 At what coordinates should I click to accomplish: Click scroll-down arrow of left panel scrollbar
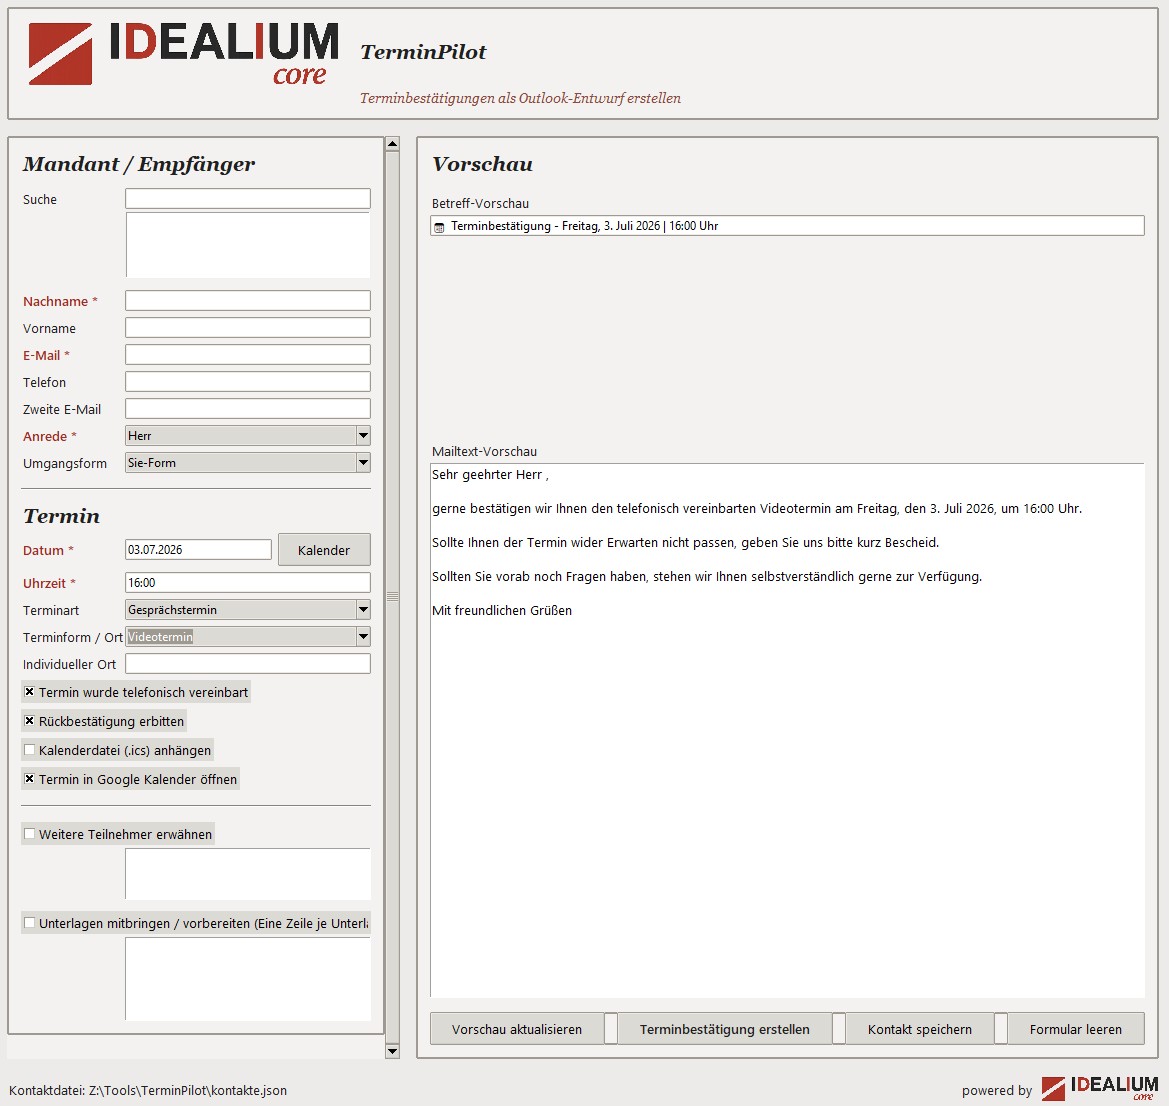click(392, 1051)
